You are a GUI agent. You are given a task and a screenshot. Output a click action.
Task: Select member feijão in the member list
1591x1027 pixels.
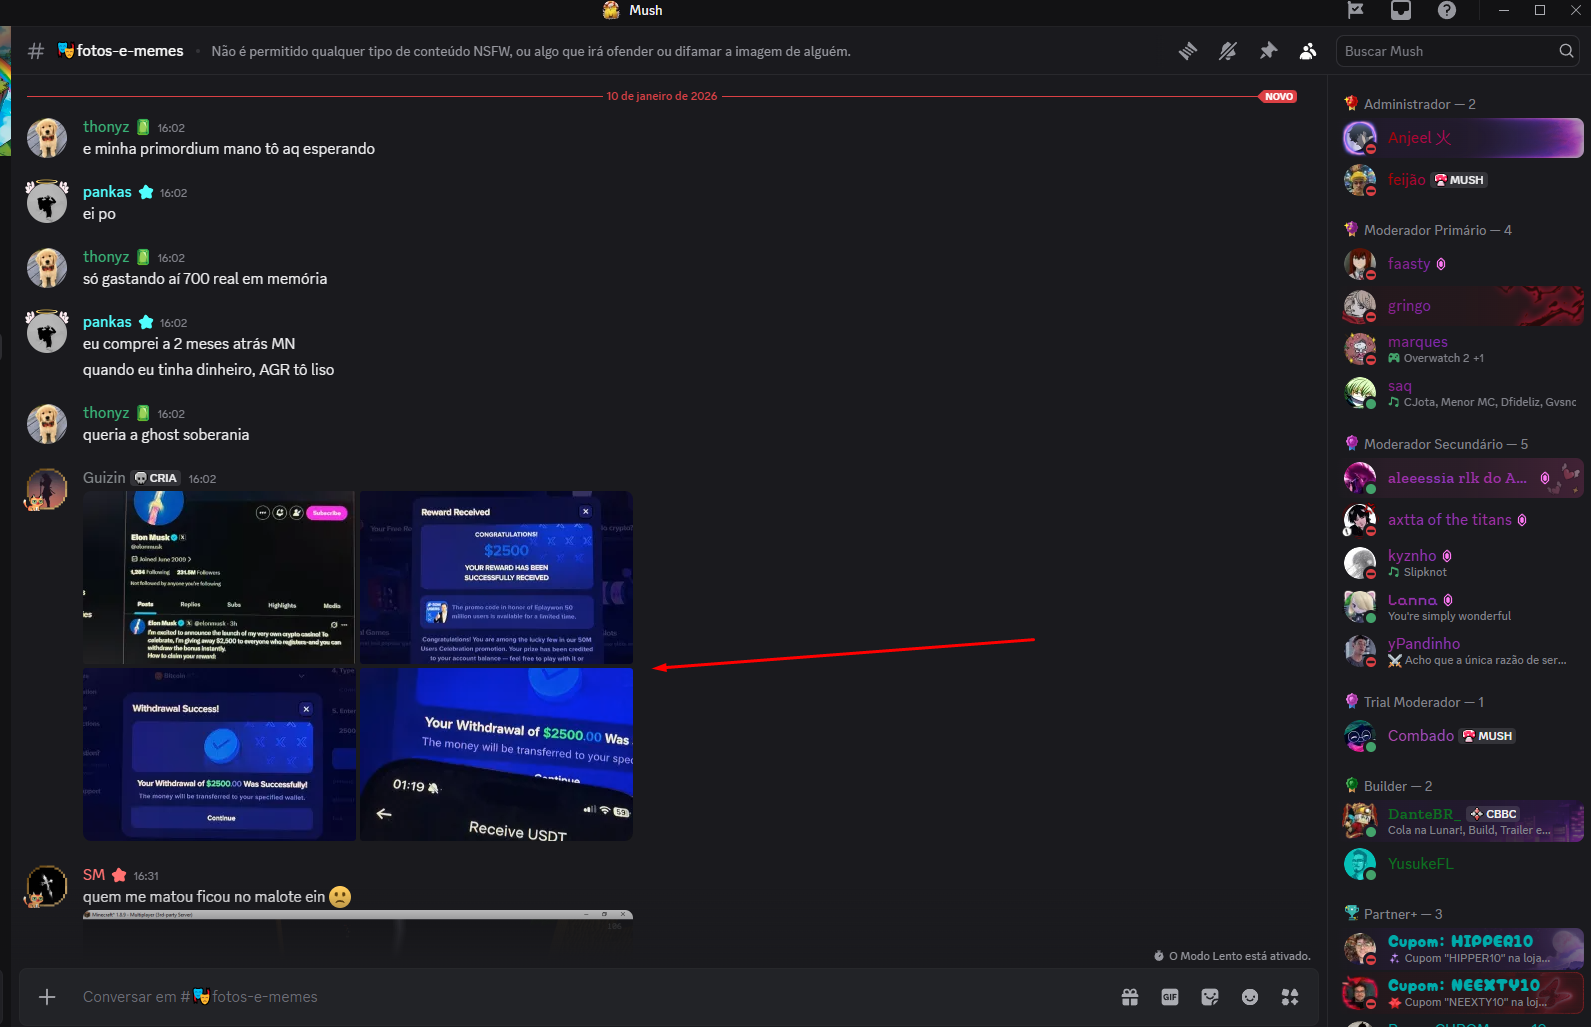tap(1463, 180)
